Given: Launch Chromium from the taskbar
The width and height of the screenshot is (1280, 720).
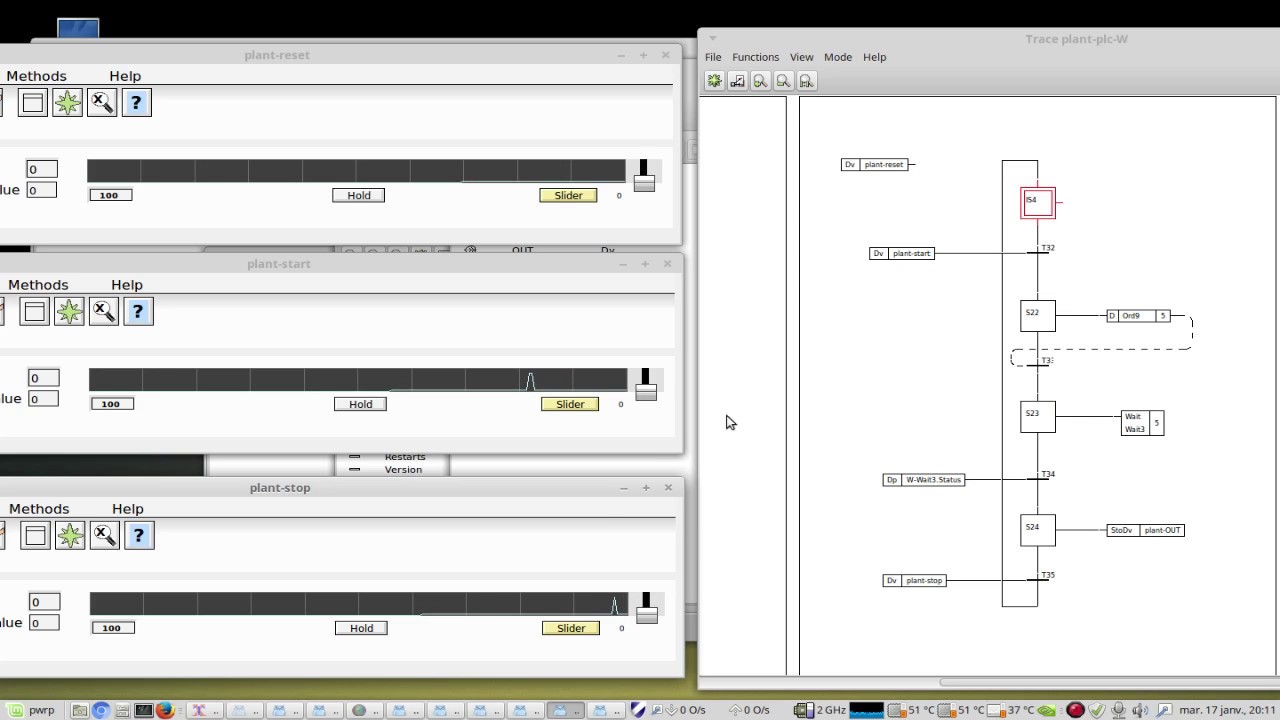Looking at the screenshot, I should (101, 710).
